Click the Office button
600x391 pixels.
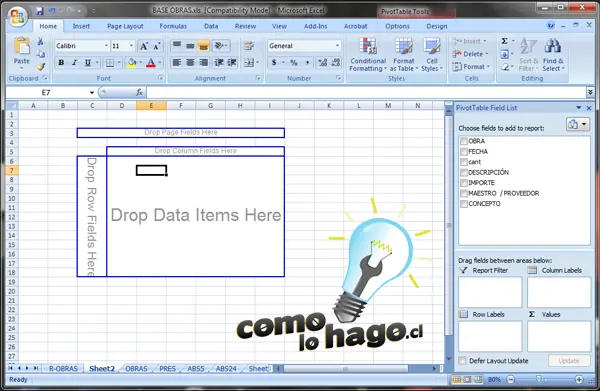point(18,16)
